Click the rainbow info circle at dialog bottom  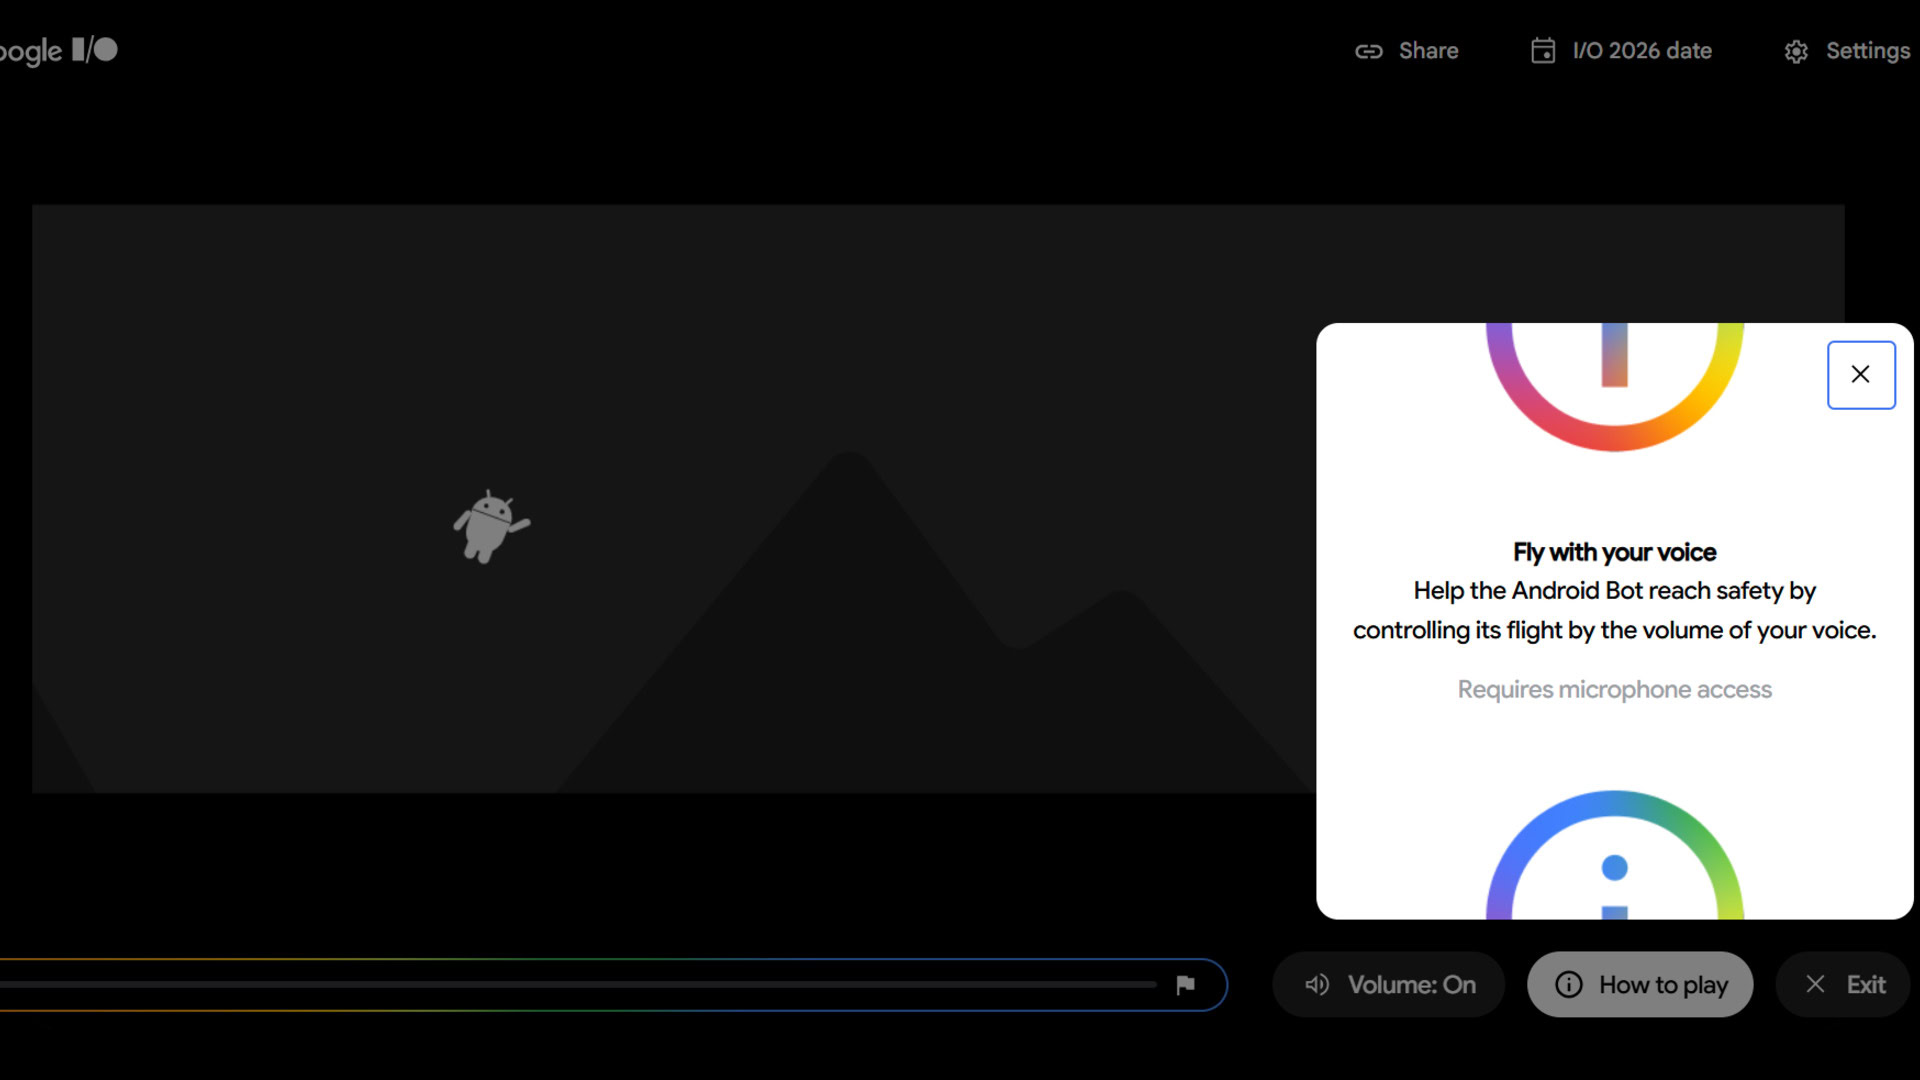click(1613, 870)
